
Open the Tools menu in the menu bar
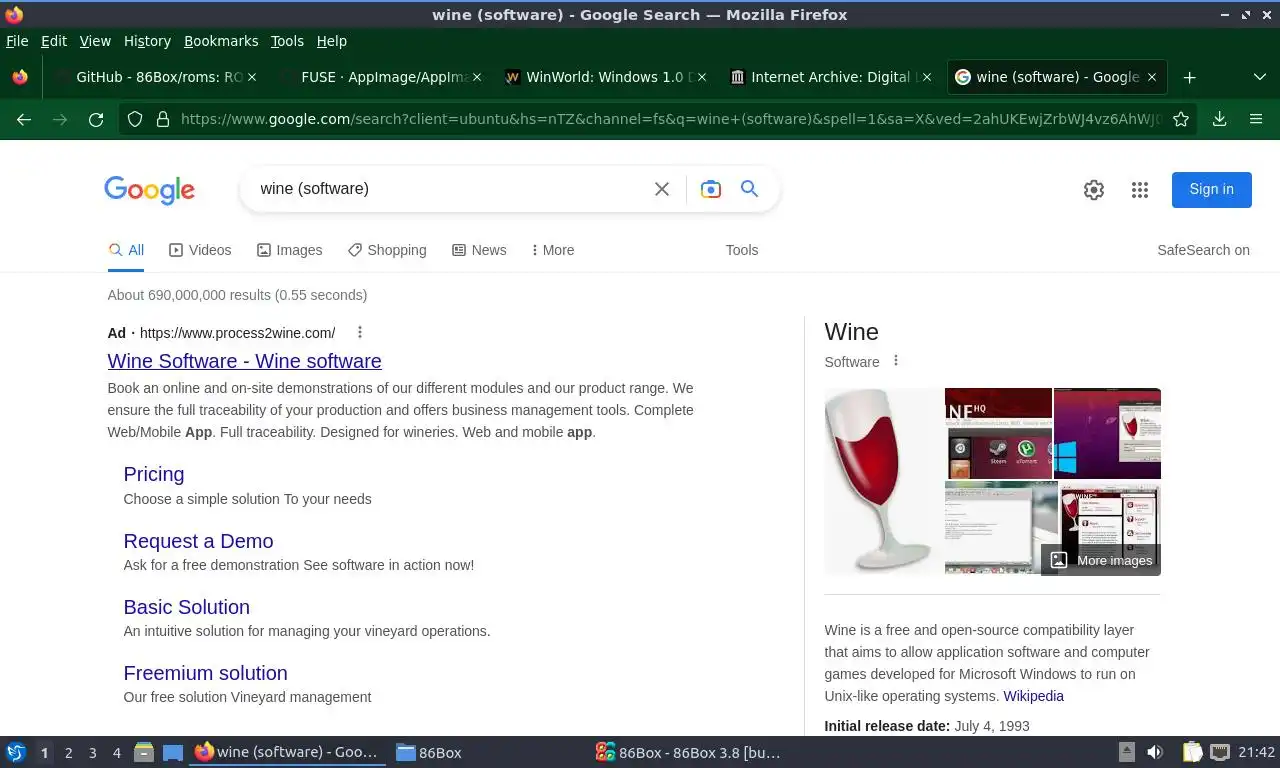[287, 41]
